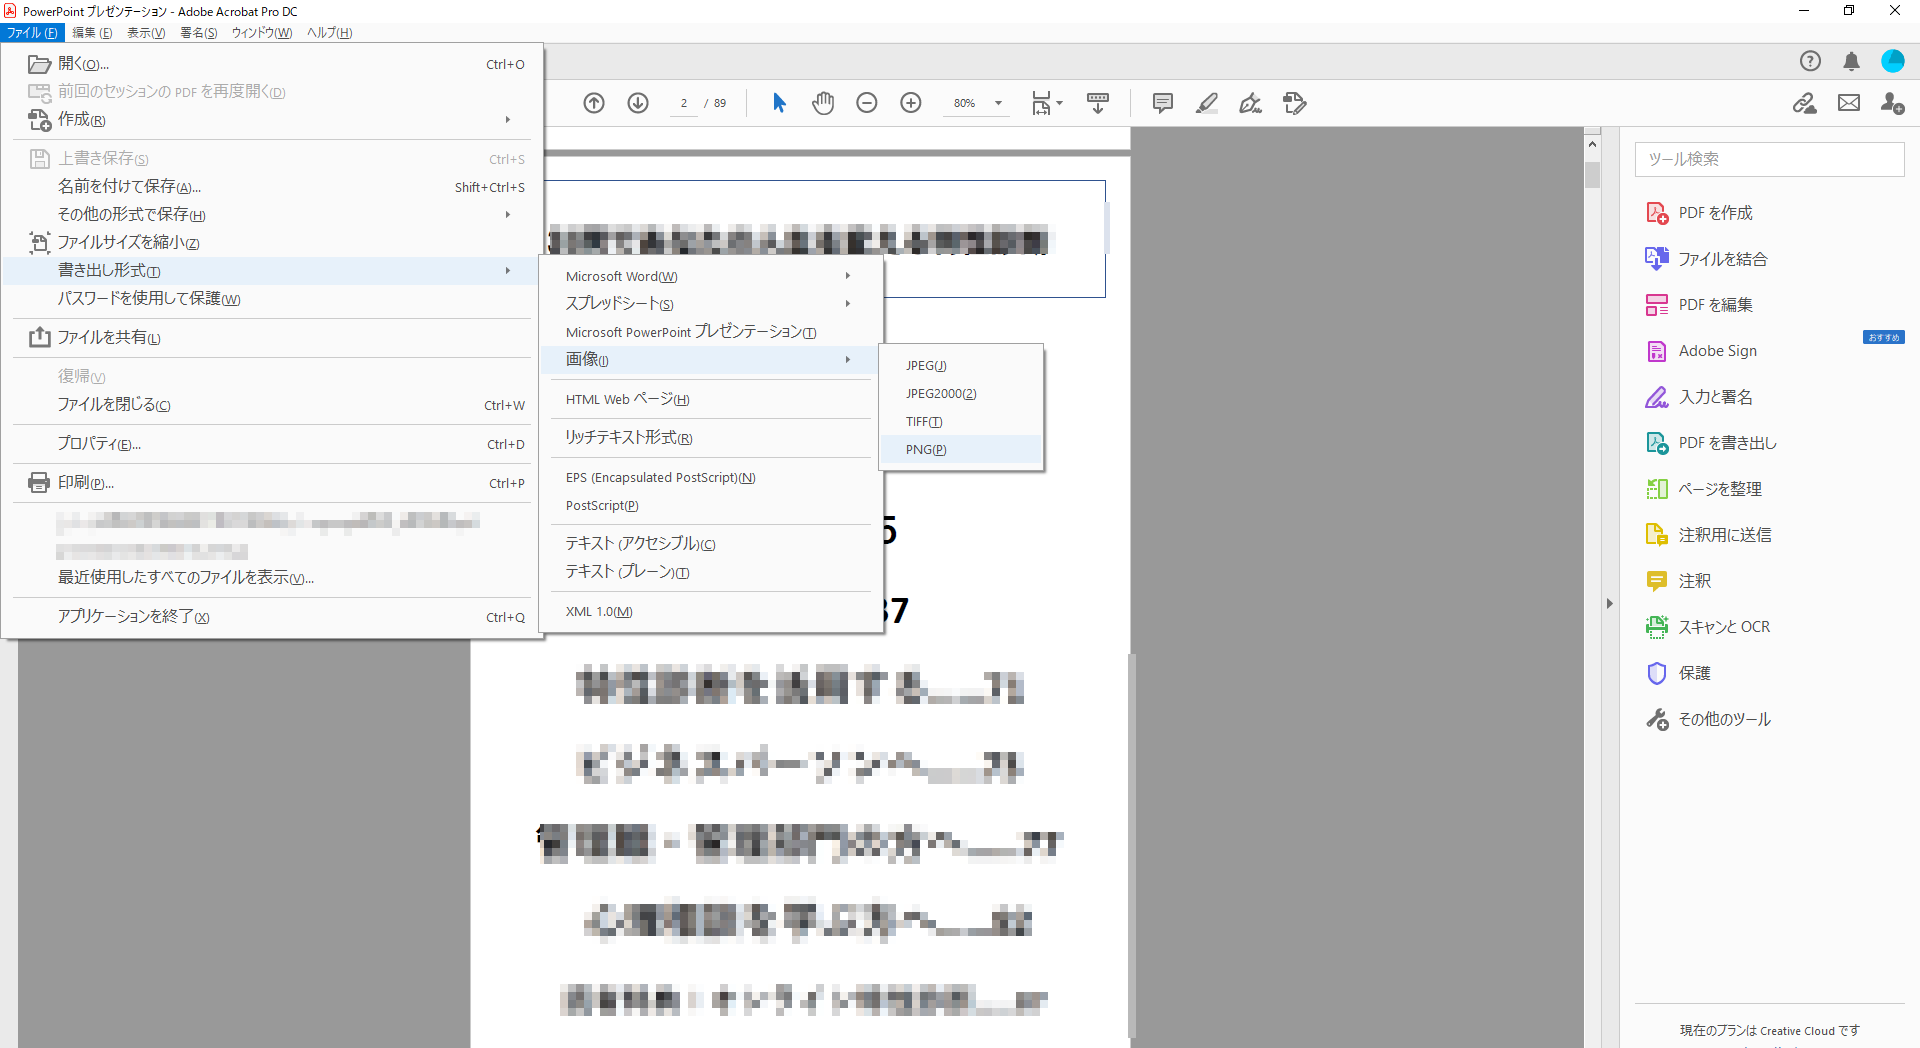
Task: Select 最近使用したすべてのファイルを表示 entry
Action: [272, 578]
